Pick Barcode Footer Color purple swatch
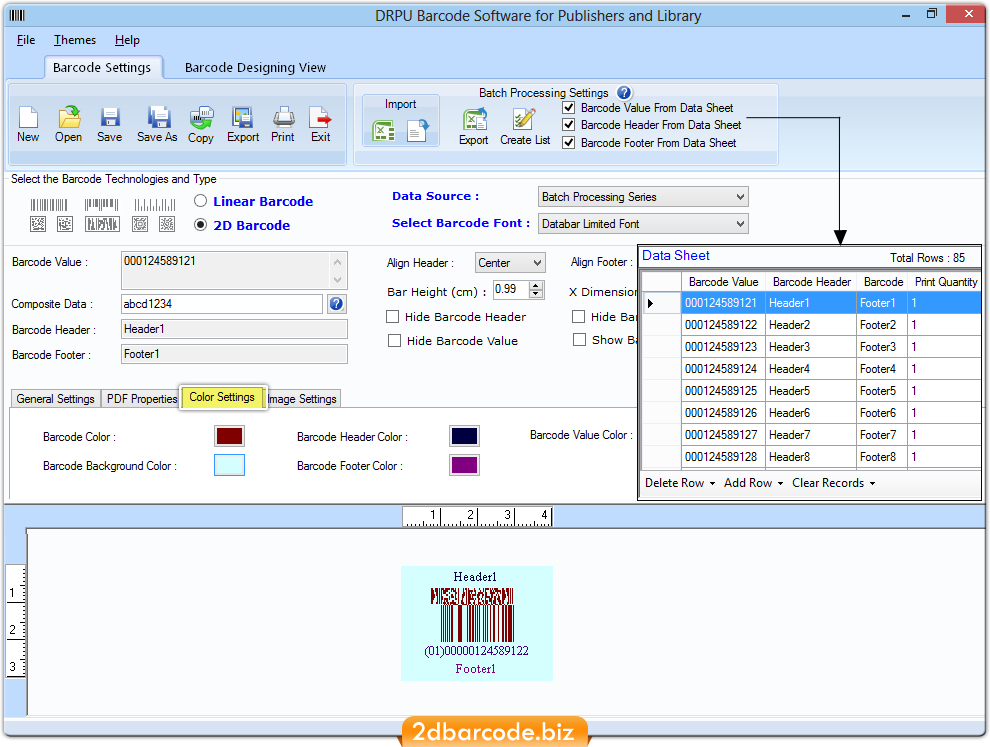This screenshot has height=747, width=990. coord(464,465)
